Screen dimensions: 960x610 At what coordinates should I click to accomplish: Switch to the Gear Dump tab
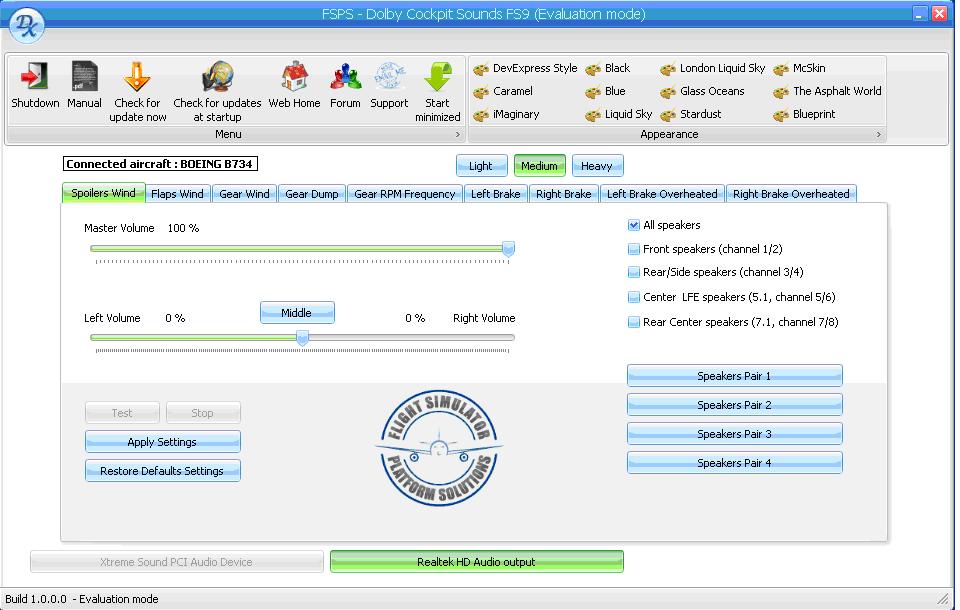[x=312, y=194]
